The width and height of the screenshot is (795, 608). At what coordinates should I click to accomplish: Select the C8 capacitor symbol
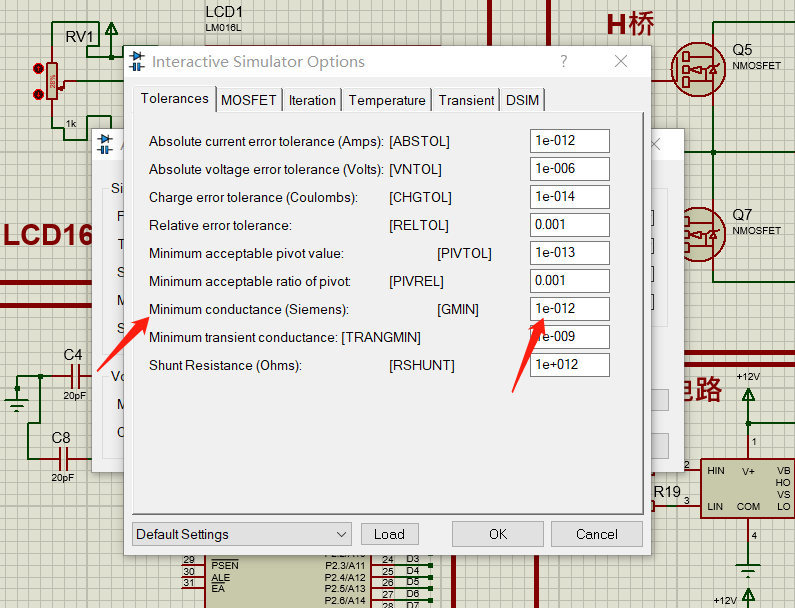click(x=63, y=459)
